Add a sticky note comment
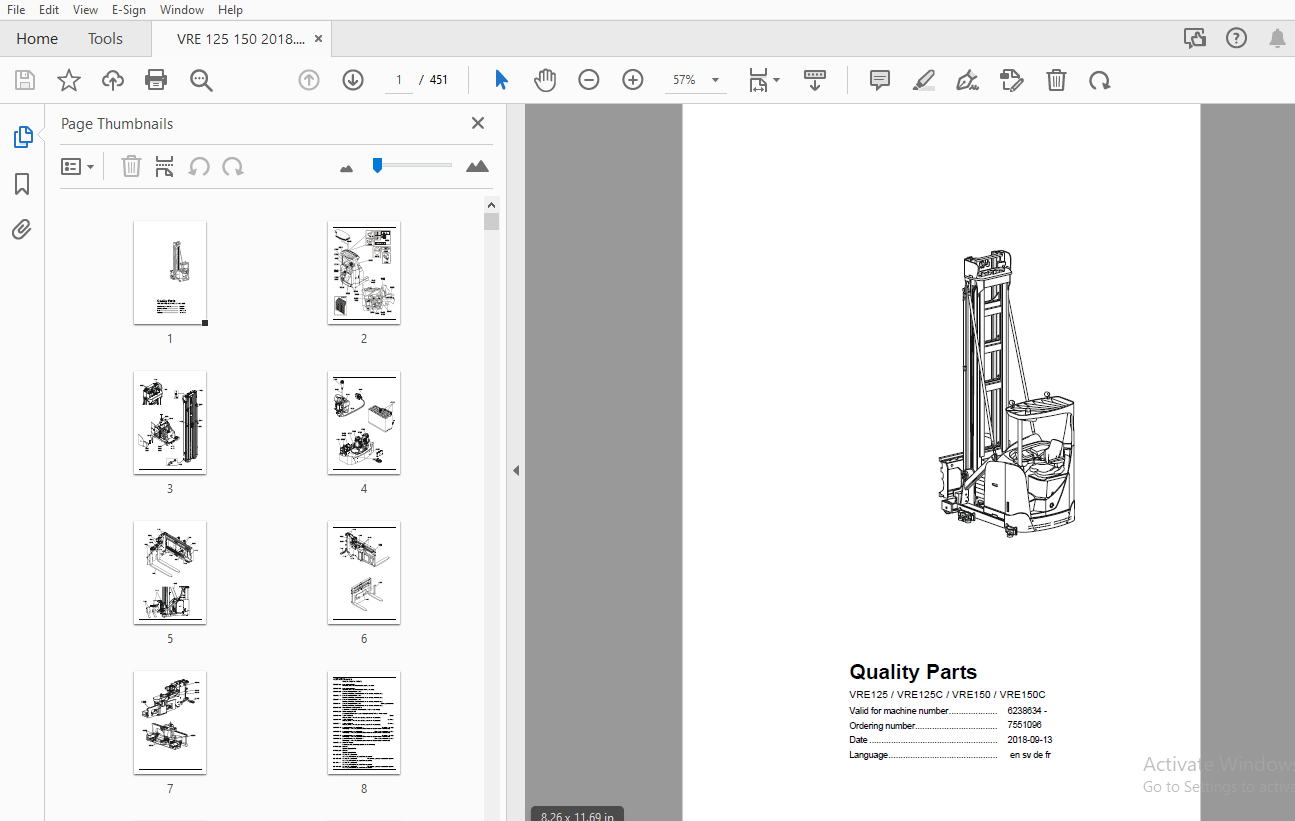The image size is (1295, 821). [880, 80]
